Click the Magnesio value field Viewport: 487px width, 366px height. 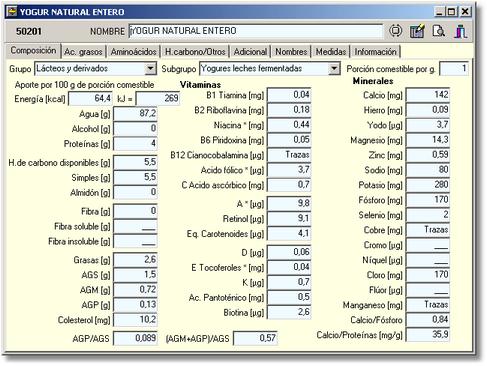(x=428, y=140)
